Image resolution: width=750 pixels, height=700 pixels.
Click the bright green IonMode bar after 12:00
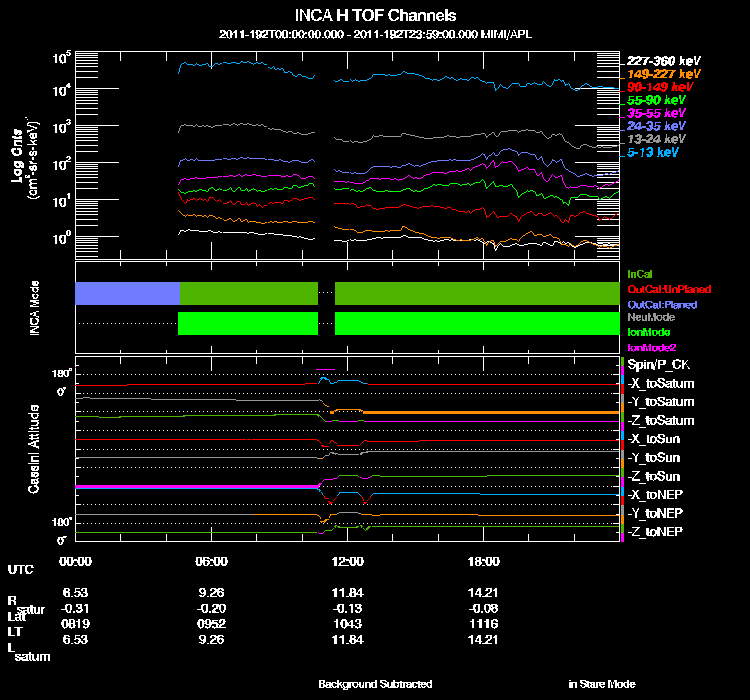[x=477, y=323]
